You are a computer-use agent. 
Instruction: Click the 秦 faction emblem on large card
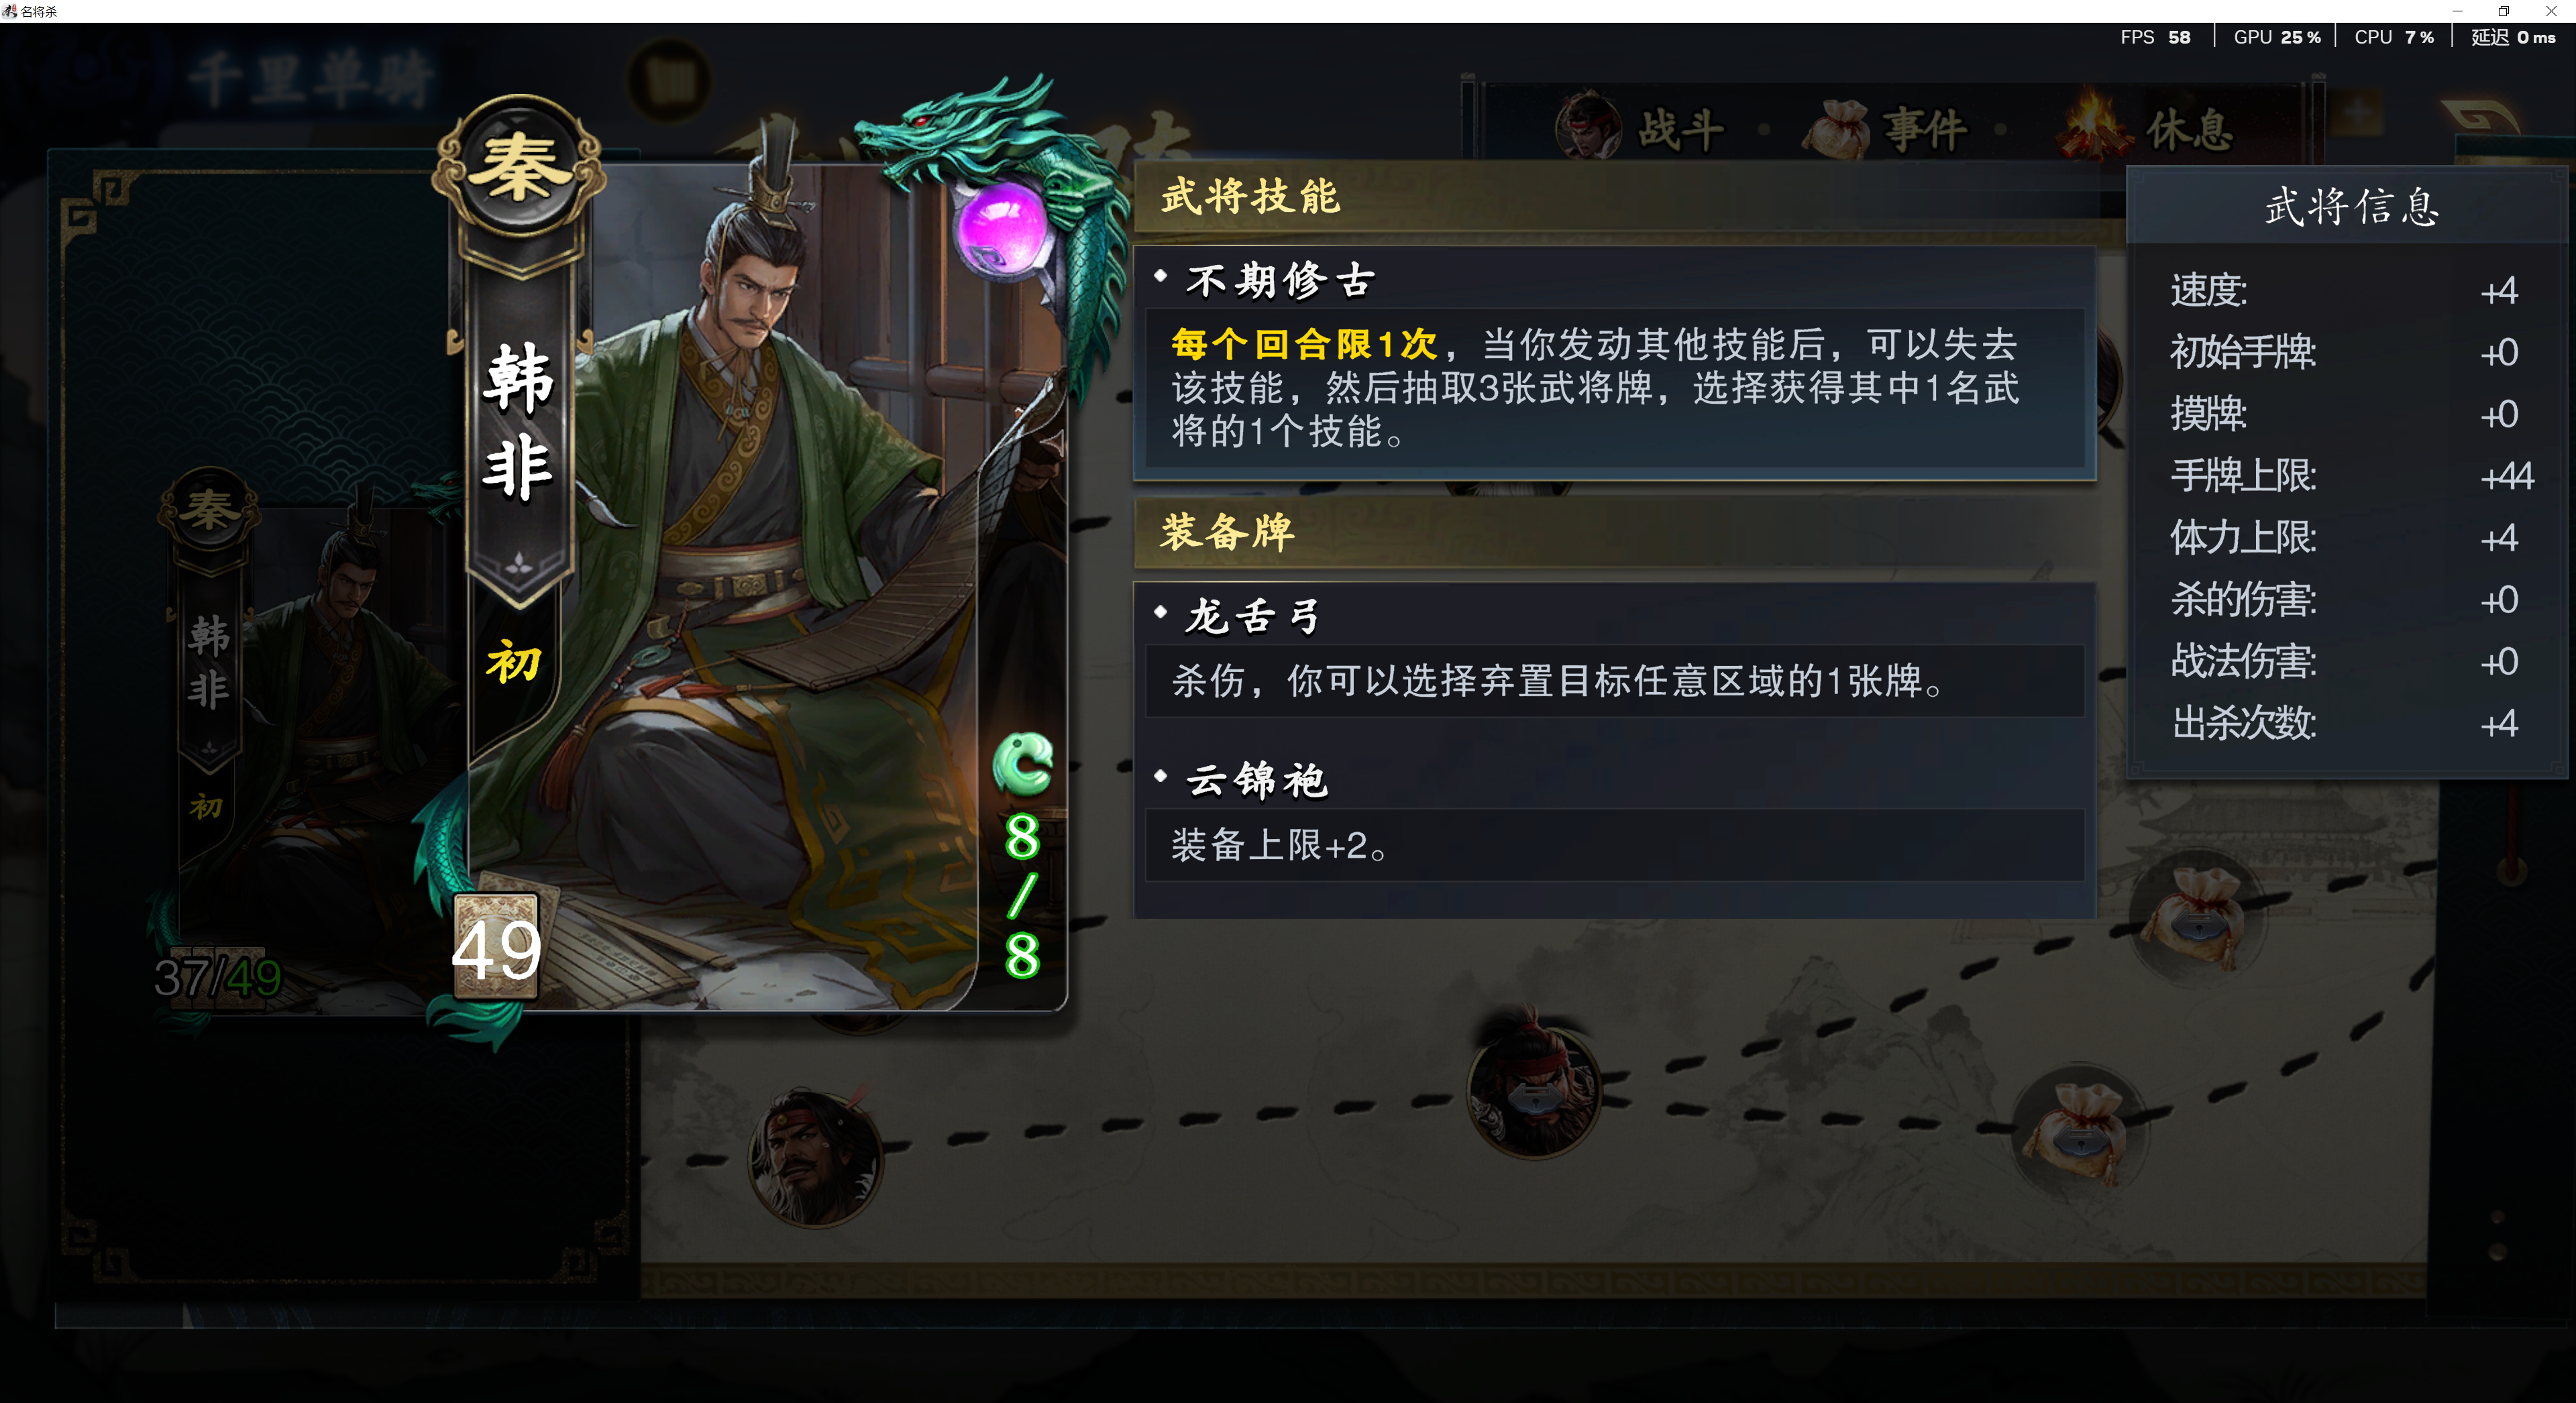click(x=519, y=168)
